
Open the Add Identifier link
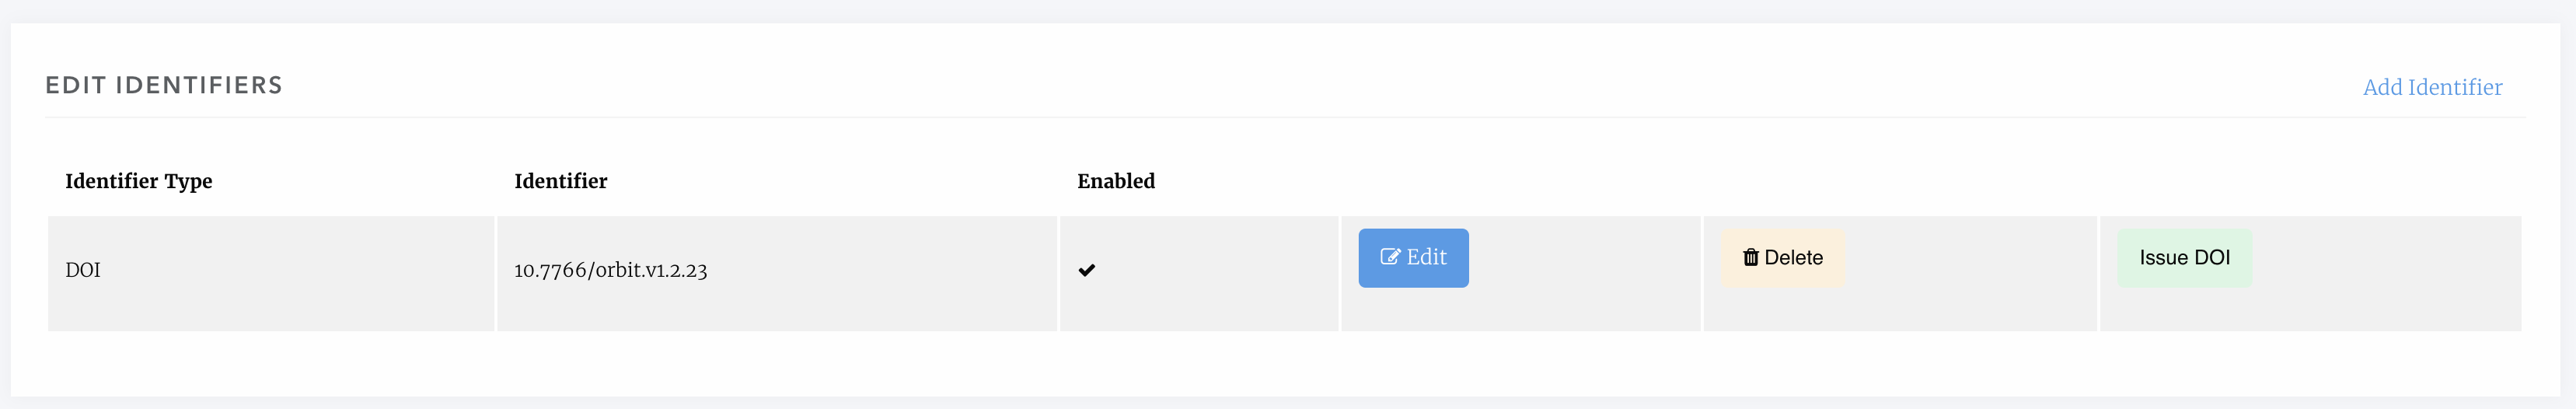pyautogui.click(x=2432, y=87)
